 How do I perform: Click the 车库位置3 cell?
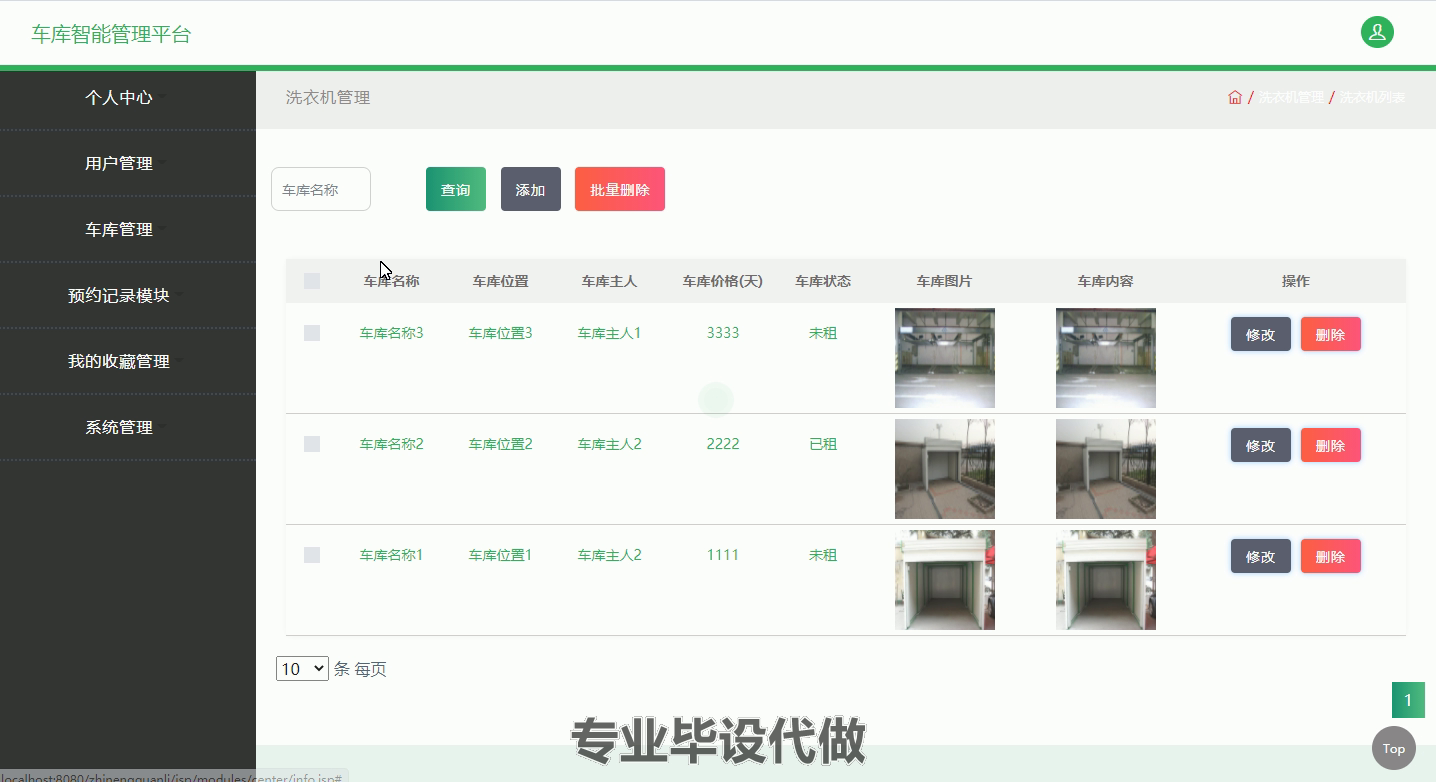501,333
